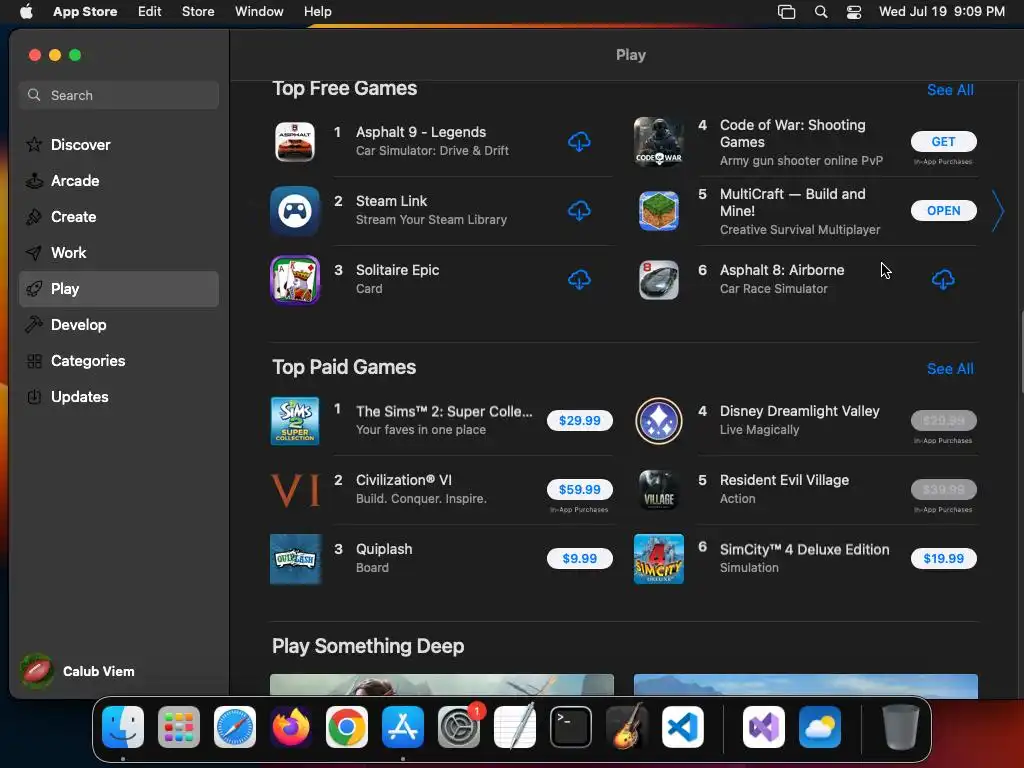Click the vertical scrollbar on right edge
Screen dimensions: 1024x768
[1020, 353]
